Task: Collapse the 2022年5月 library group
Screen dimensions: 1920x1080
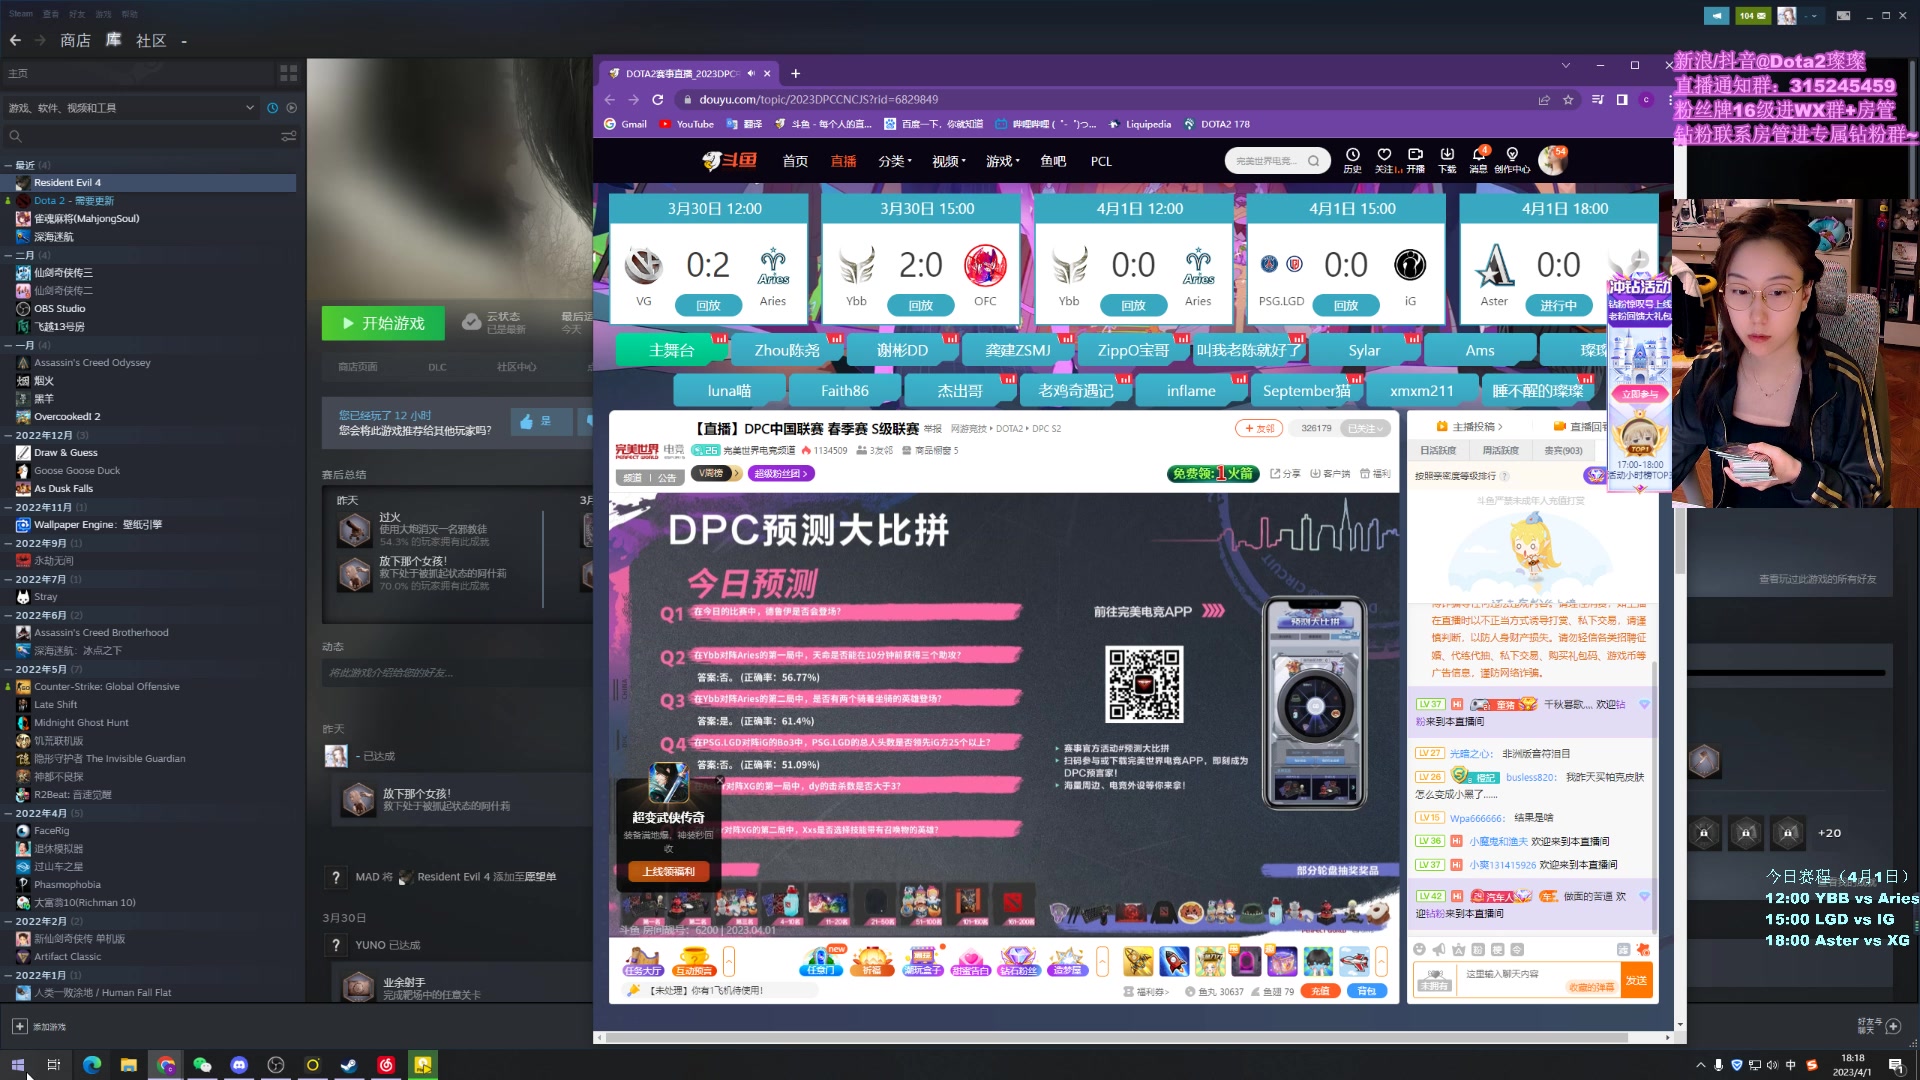Action: (8, 669)
